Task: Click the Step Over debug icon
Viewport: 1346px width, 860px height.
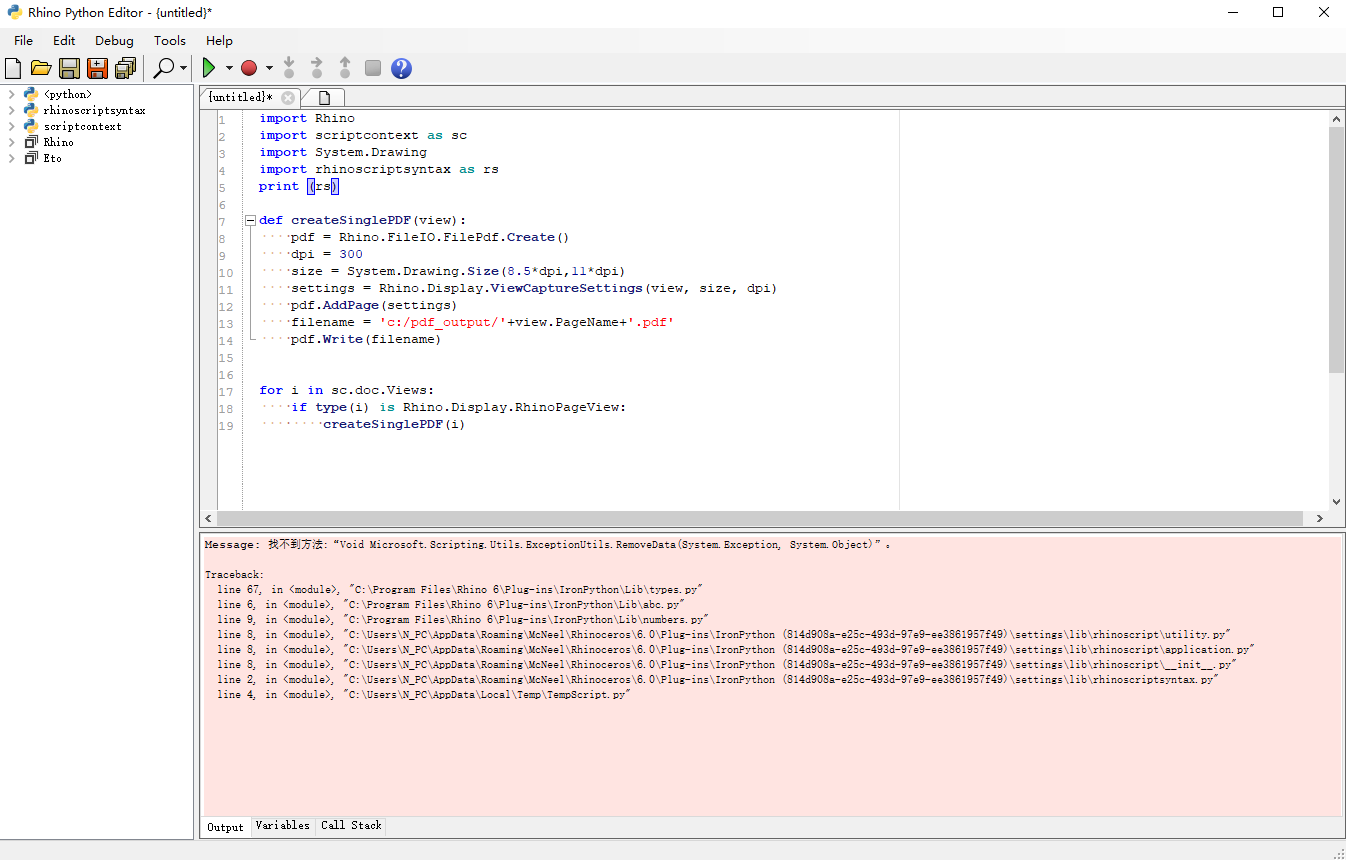Action: (317, 68)
